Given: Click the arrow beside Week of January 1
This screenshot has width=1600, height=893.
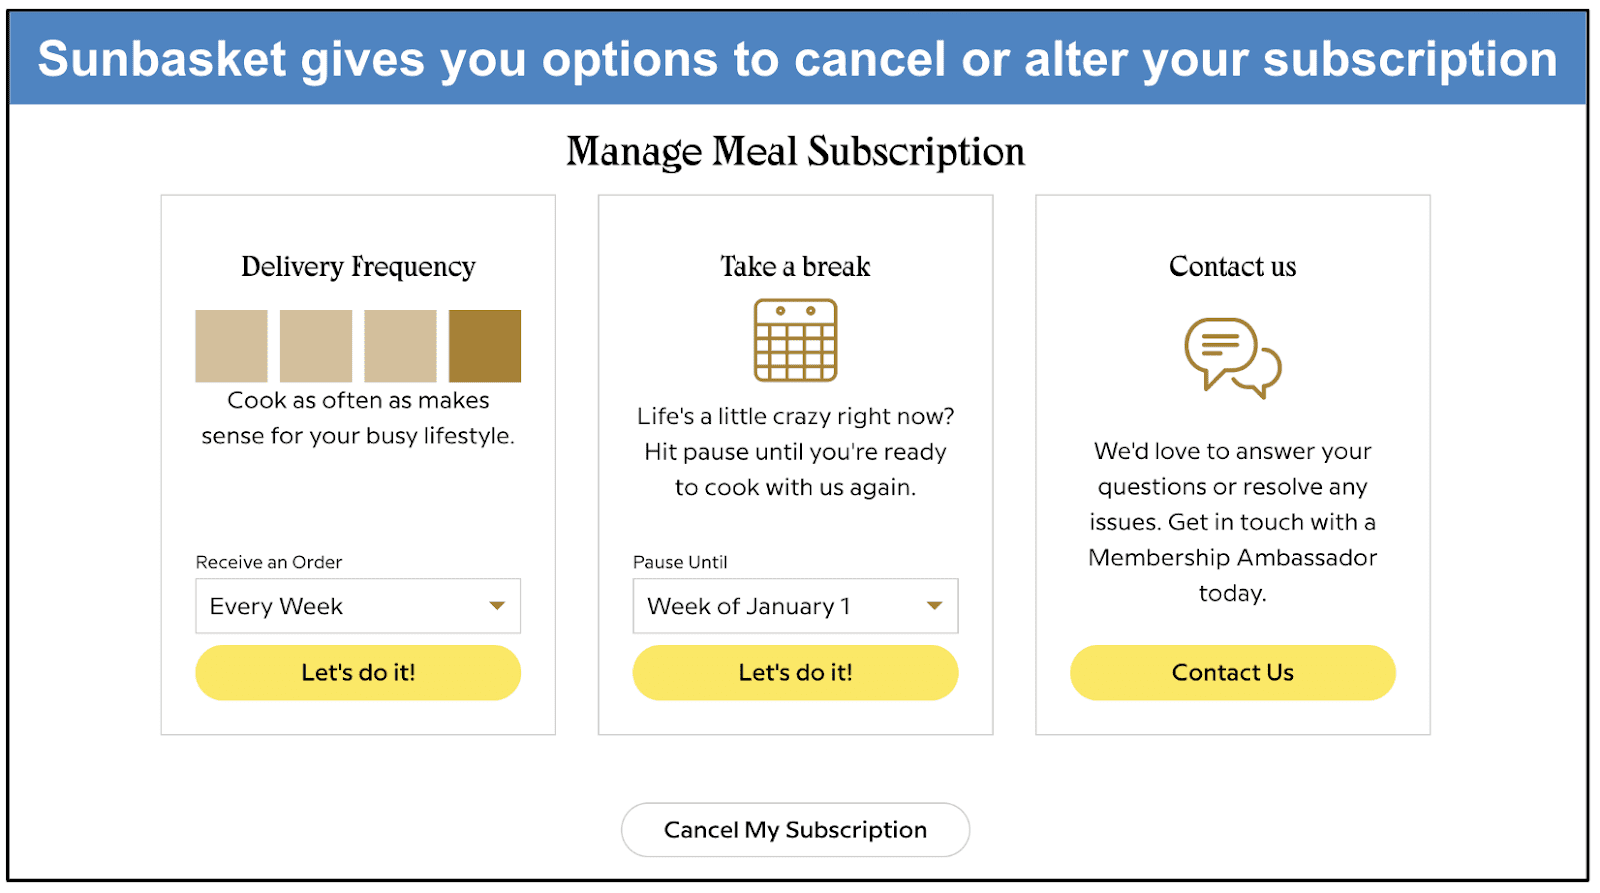Looking at the screenshot, I should tap(935, 606).
